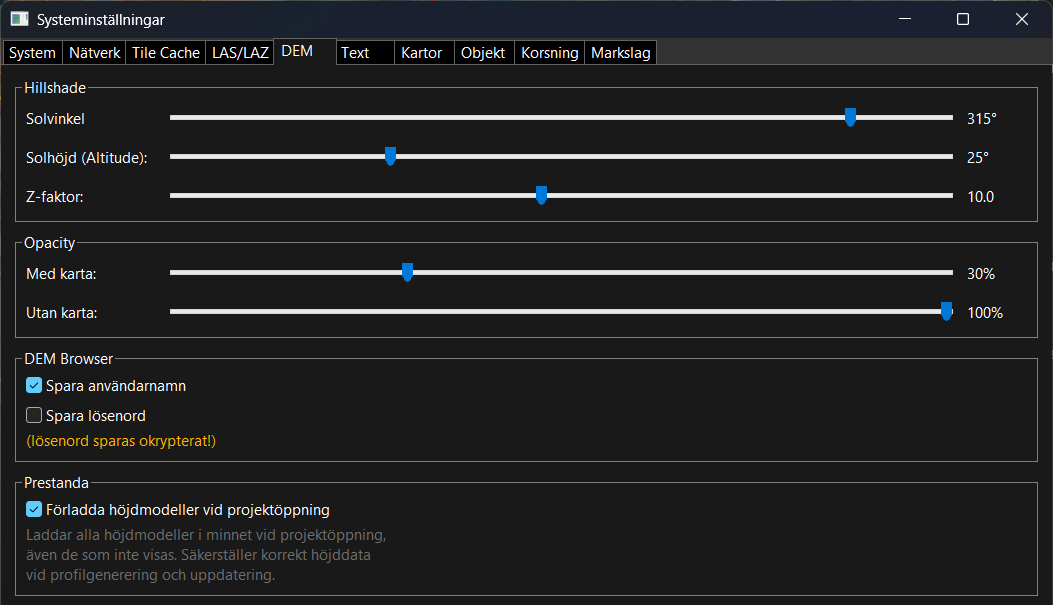Click the "Med karta:" label

tap(61, 274)
